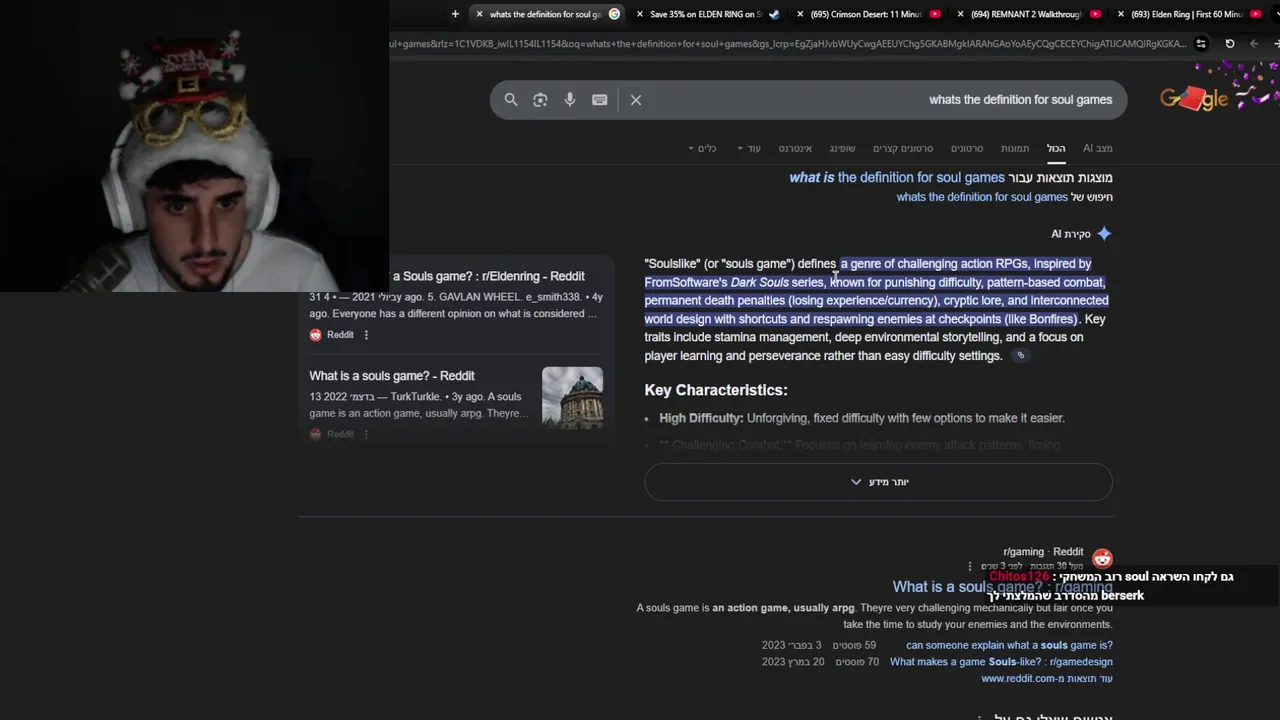Select the 'מצב AI' search tab
Viewport: 1280px width, 720px height.
(1098, 148)
